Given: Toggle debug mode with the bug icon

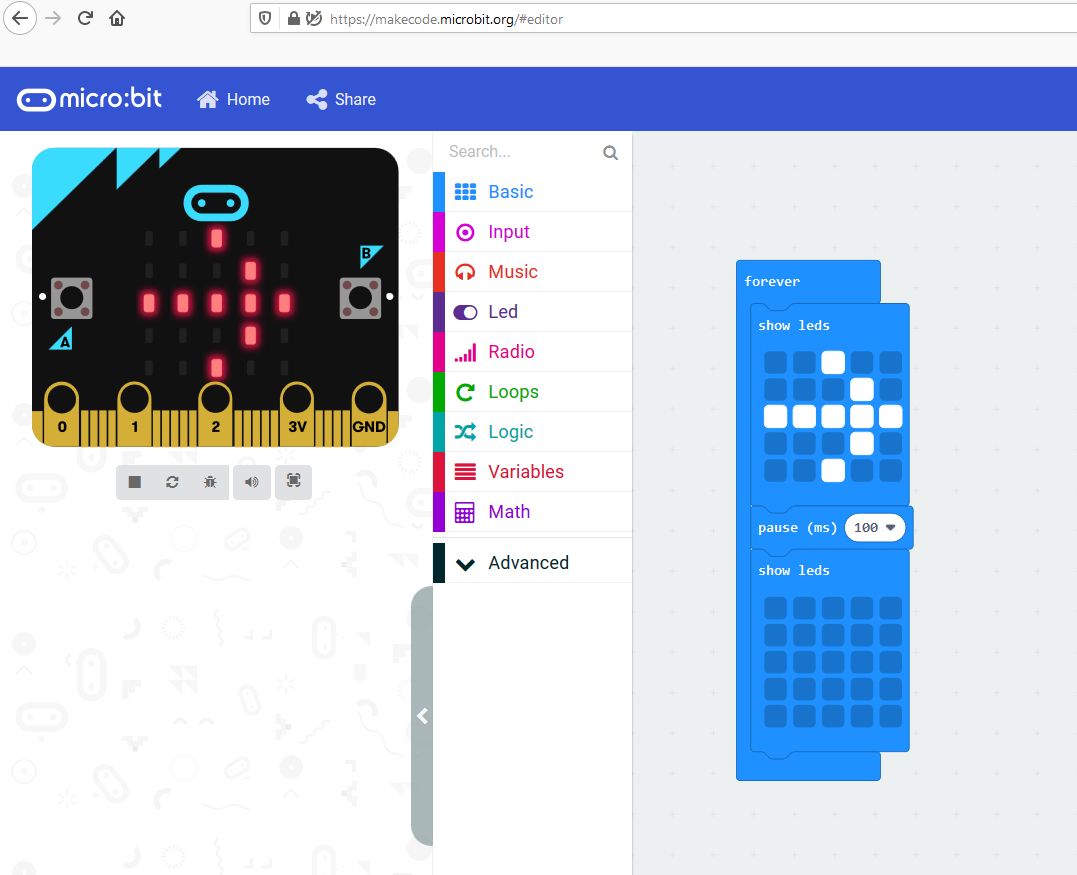Looking at the screenshot, I should tap(210, 482).
